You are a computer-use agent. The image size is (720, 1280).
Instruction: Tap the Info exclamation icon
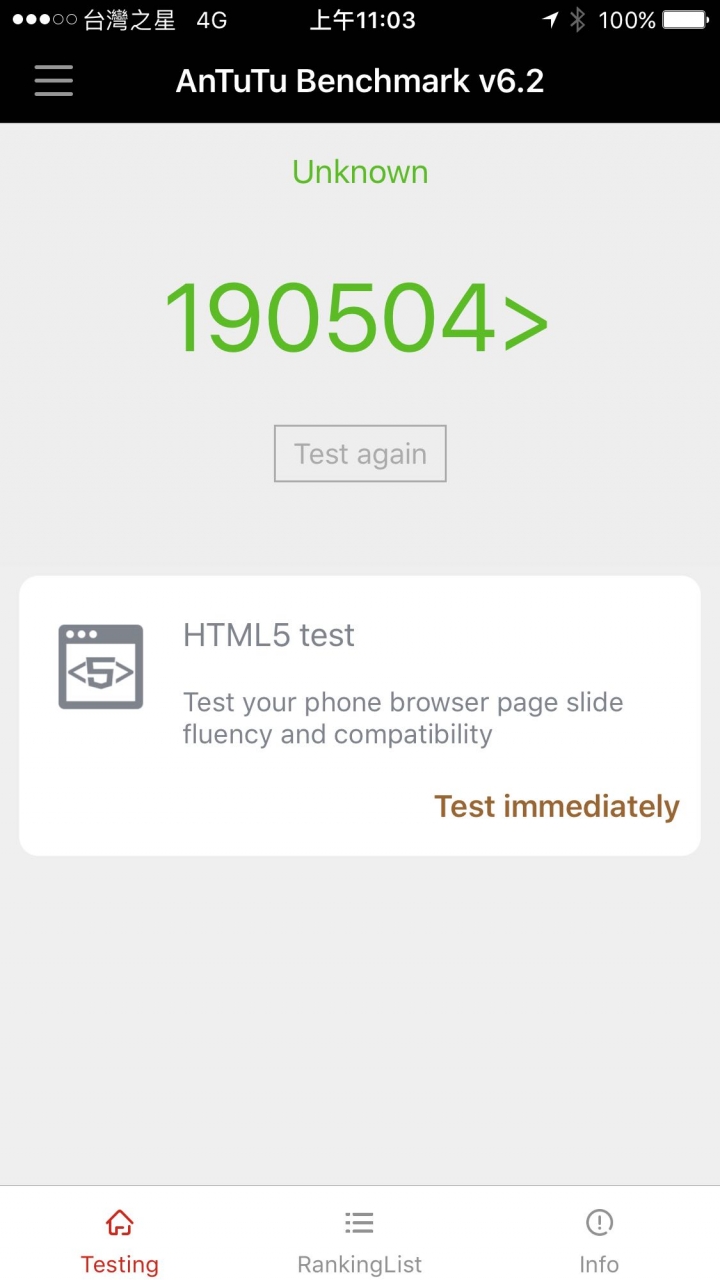pos(599,1222)
